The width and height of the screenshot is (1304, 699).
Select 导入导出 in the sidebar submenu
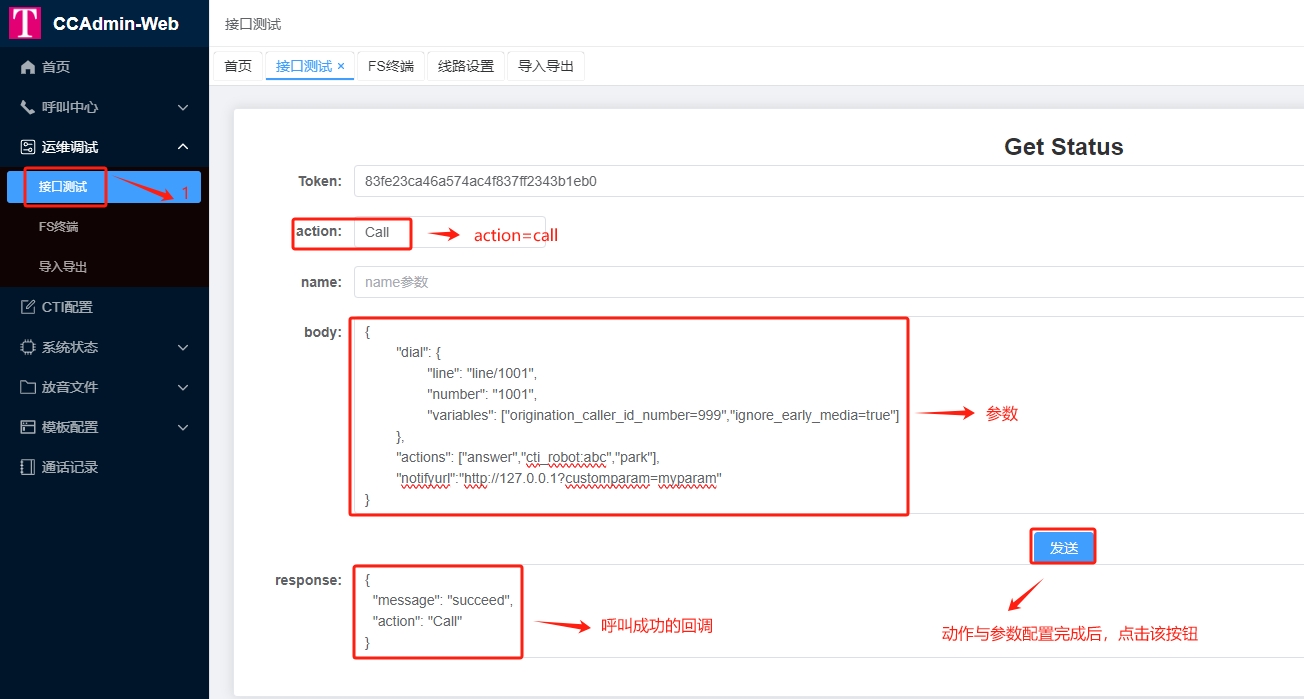[x=63, y=267]
